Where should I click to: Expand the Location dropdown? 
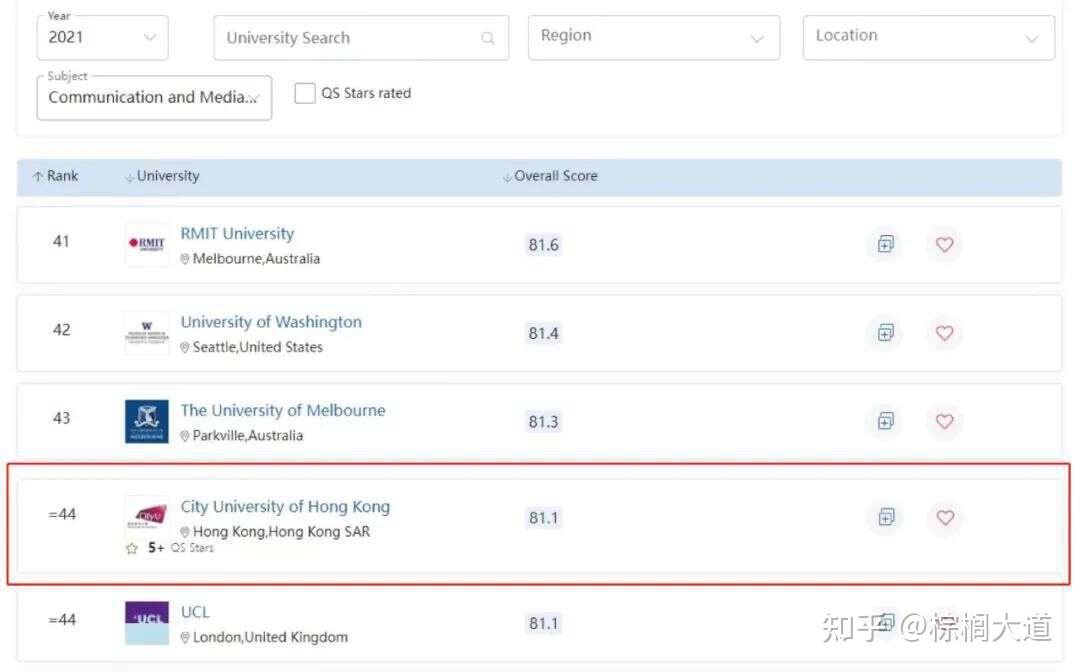[928, 37]
